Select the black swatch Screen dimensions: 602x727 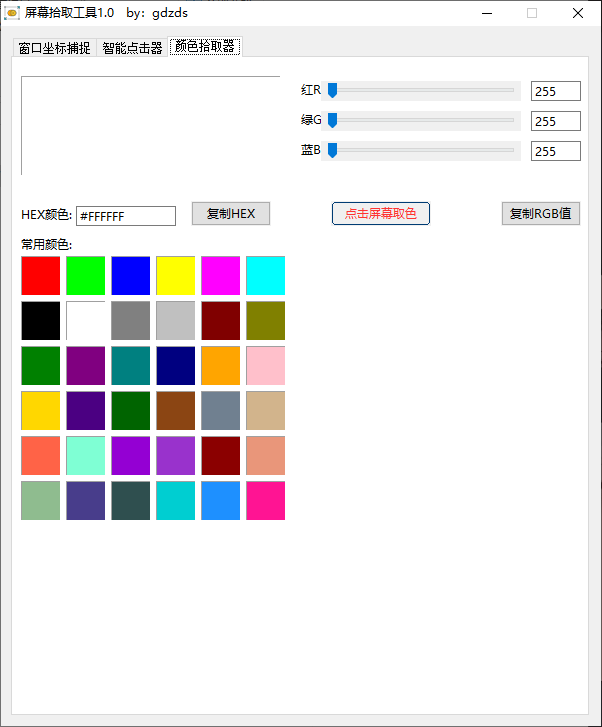click(x=41, y=320)
